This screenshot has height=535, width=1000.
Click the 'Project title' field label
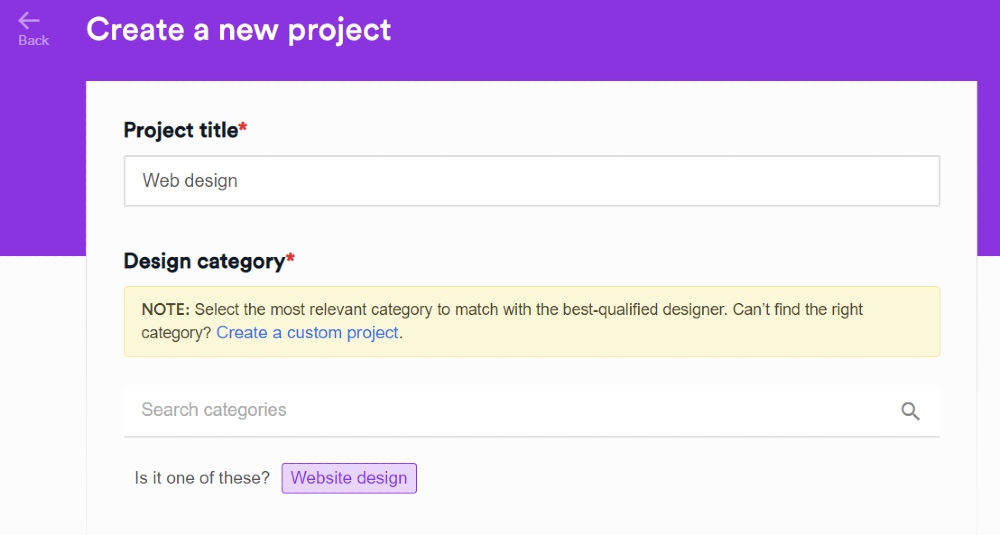tap(180, 130)
